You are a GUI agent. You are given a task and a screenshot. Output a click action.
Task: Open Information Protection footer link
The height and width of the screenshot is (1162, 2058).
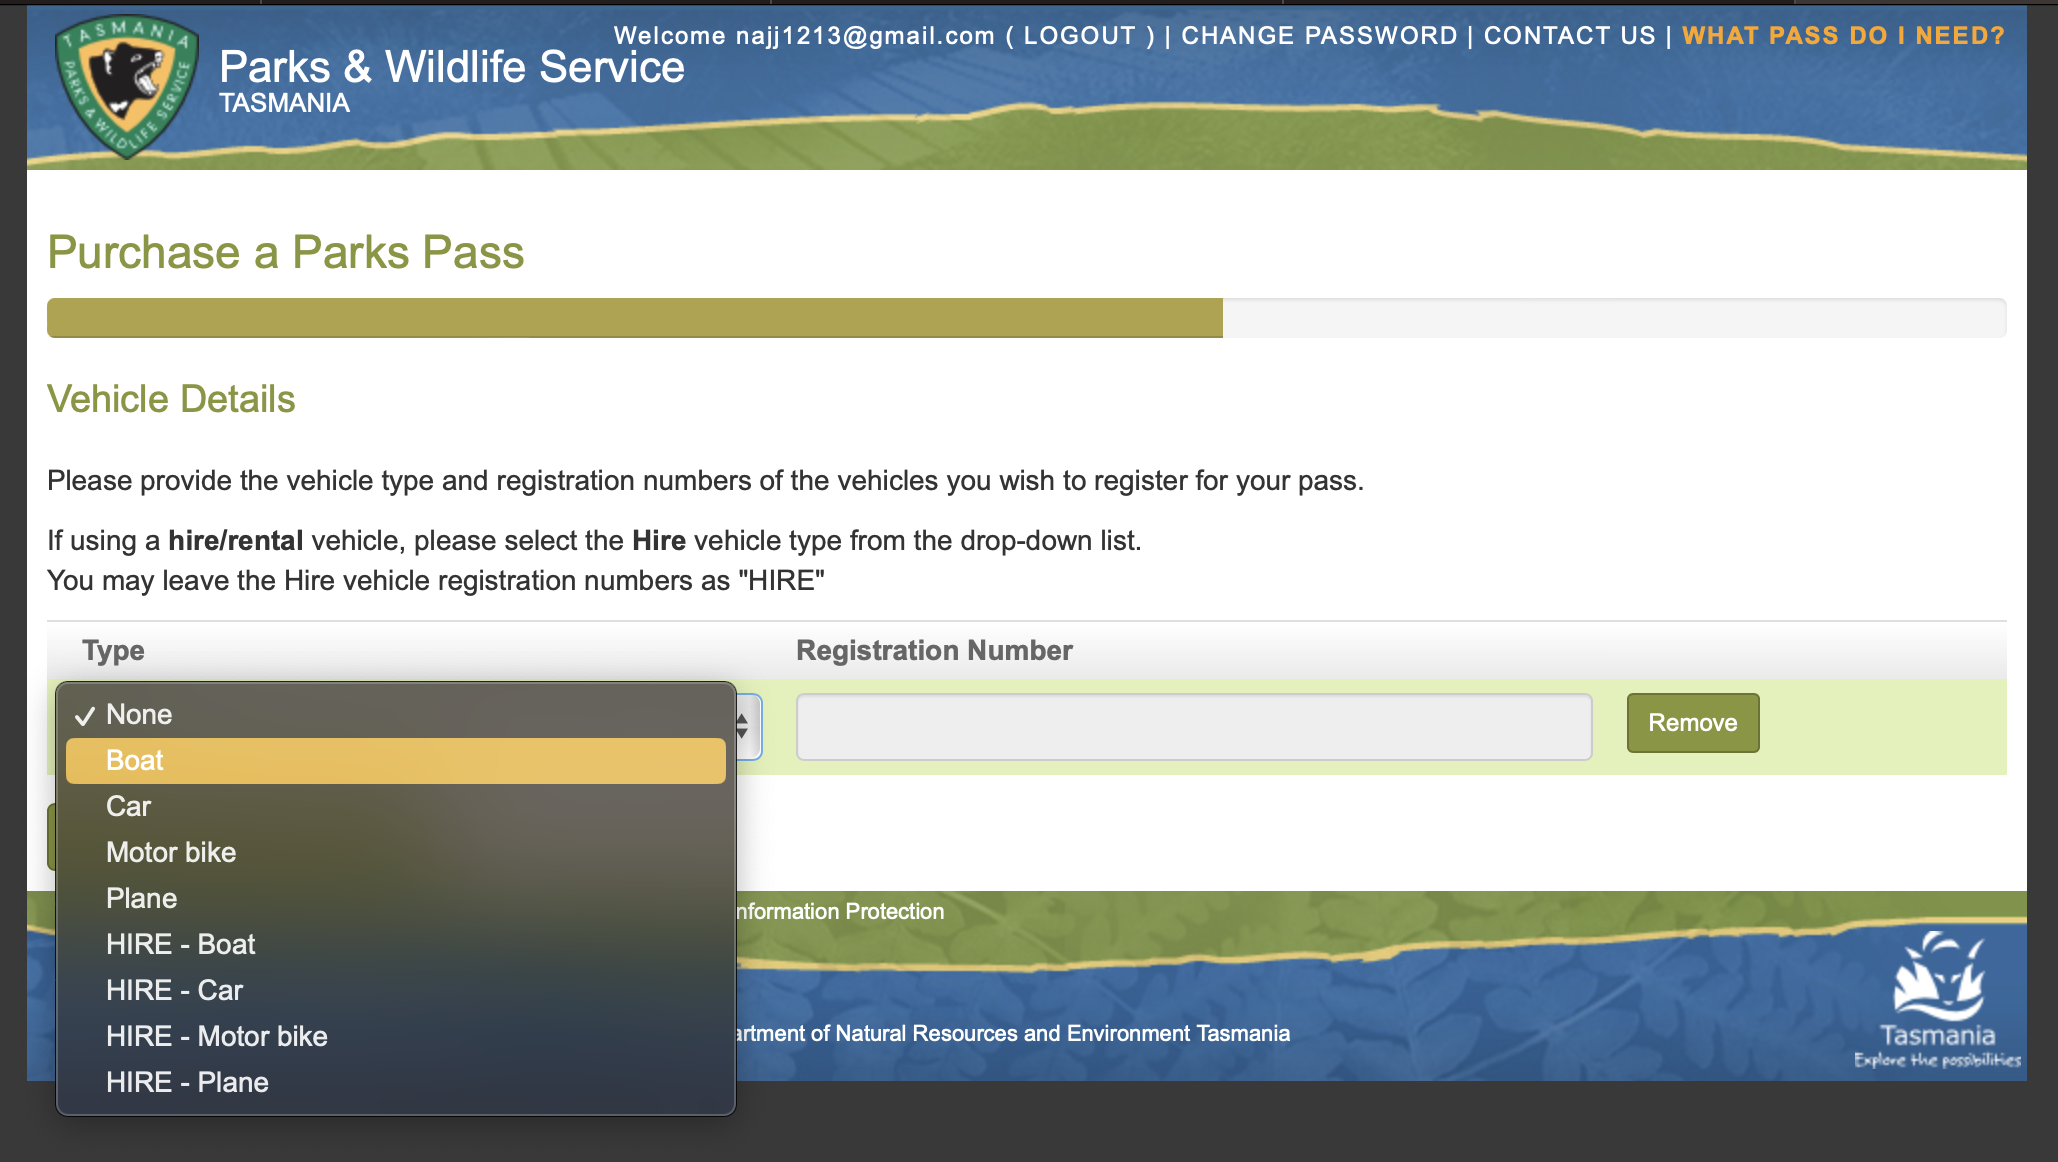(840, 911)
